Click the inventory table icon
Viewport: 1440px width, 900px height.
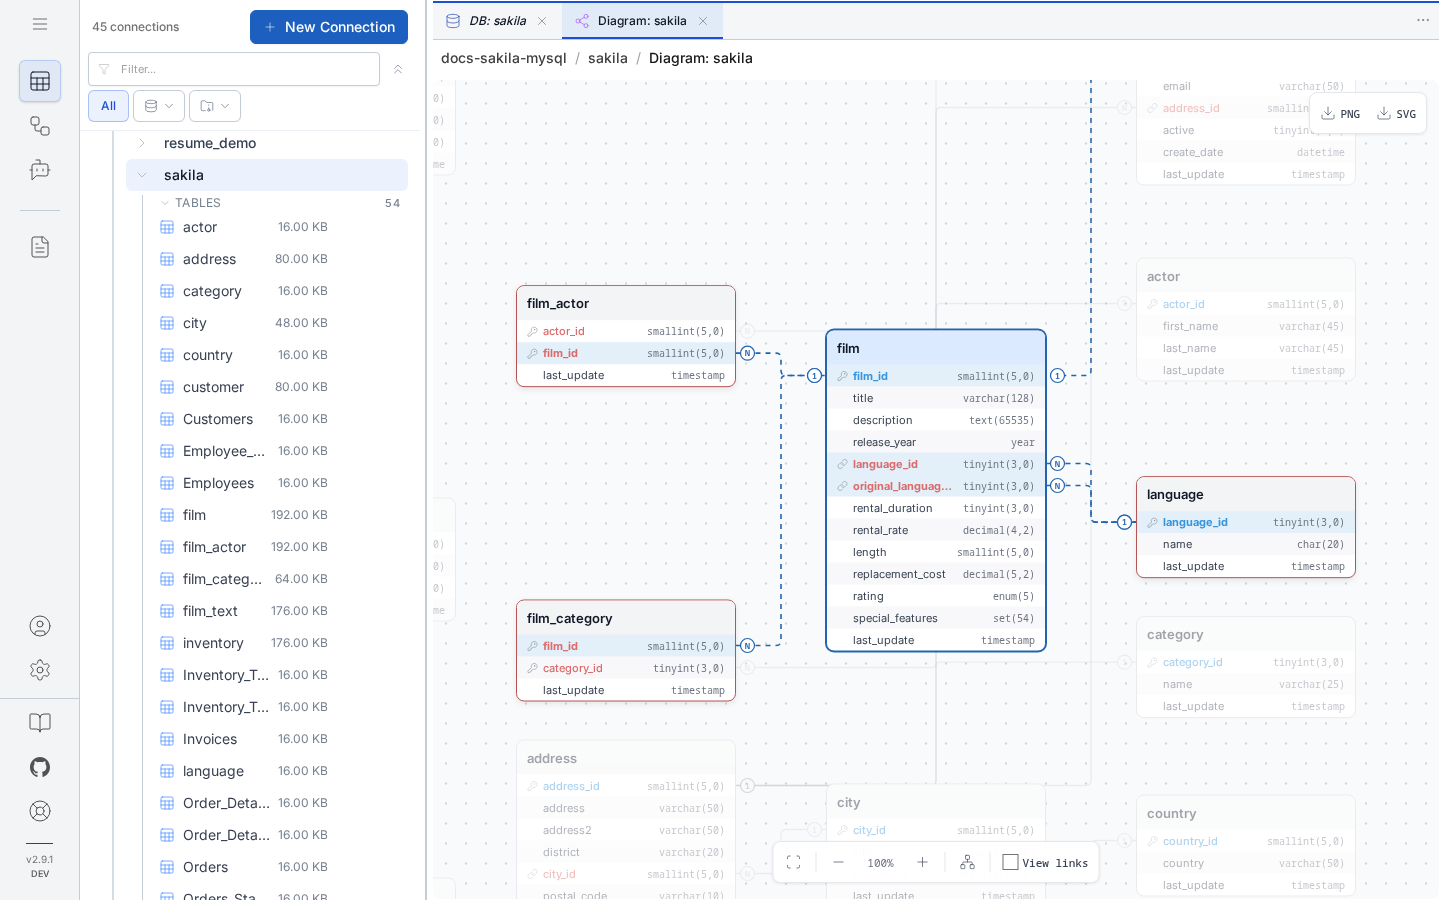(168, 643)
